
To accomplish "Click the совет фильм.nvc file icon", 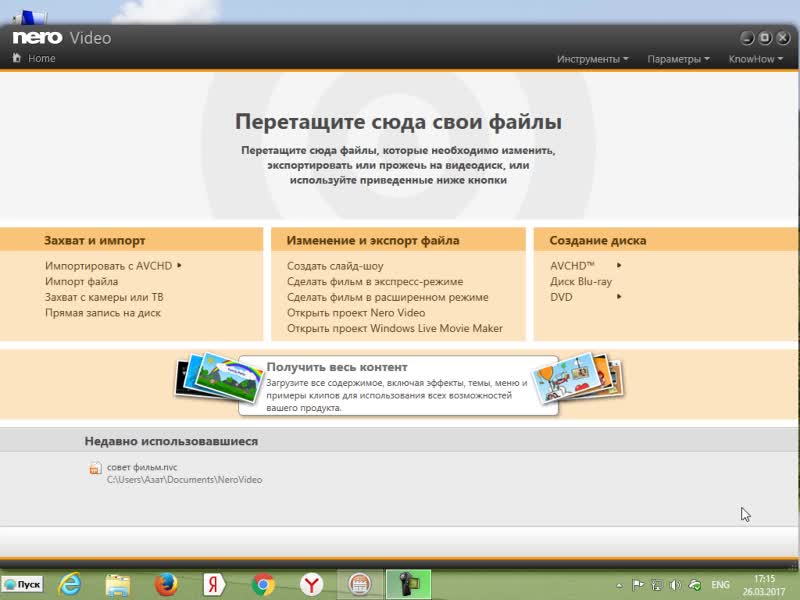I will pos(95,468).
